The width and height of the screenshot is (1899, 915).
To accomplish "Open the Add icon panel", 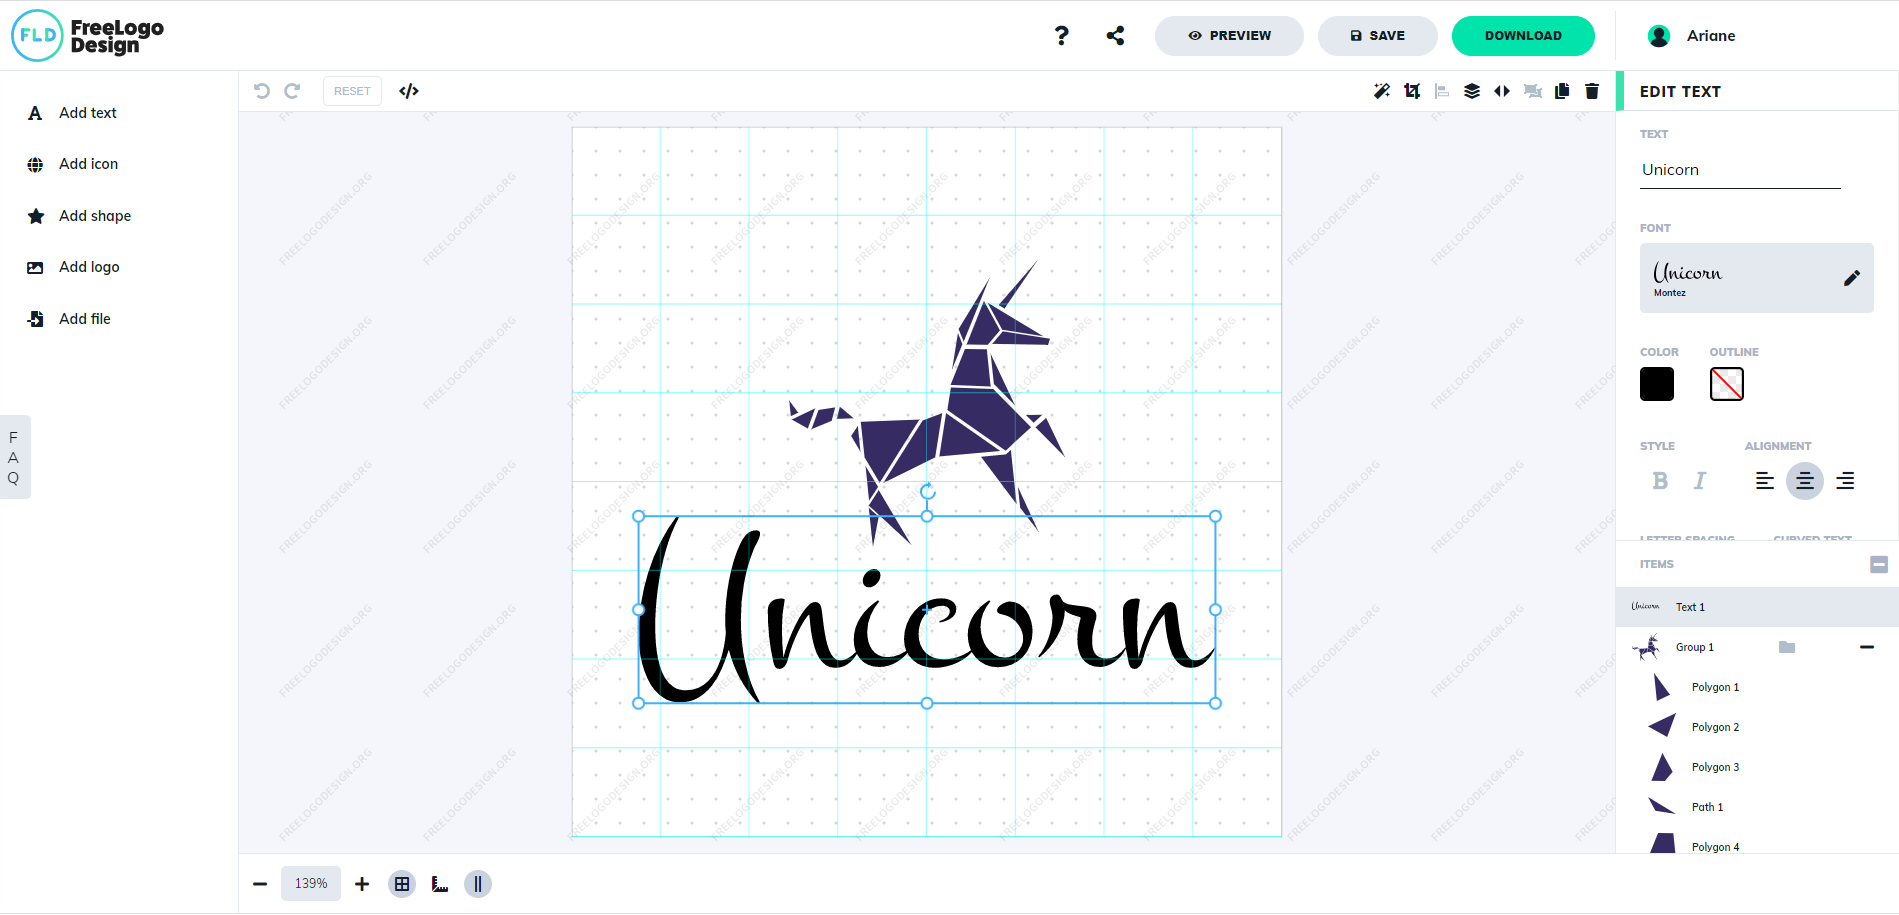I will pos(88,163).
